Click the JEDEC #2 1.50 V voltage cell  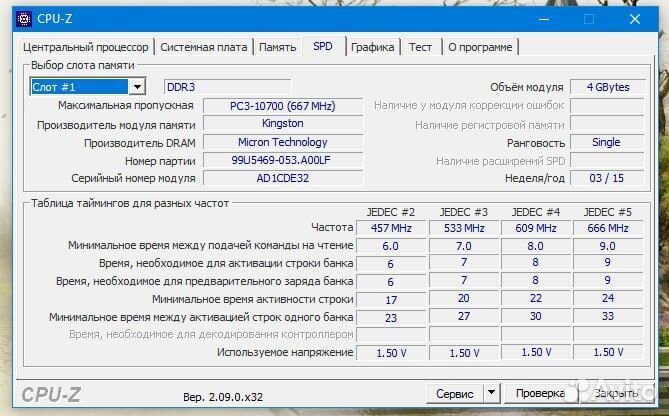391,353
